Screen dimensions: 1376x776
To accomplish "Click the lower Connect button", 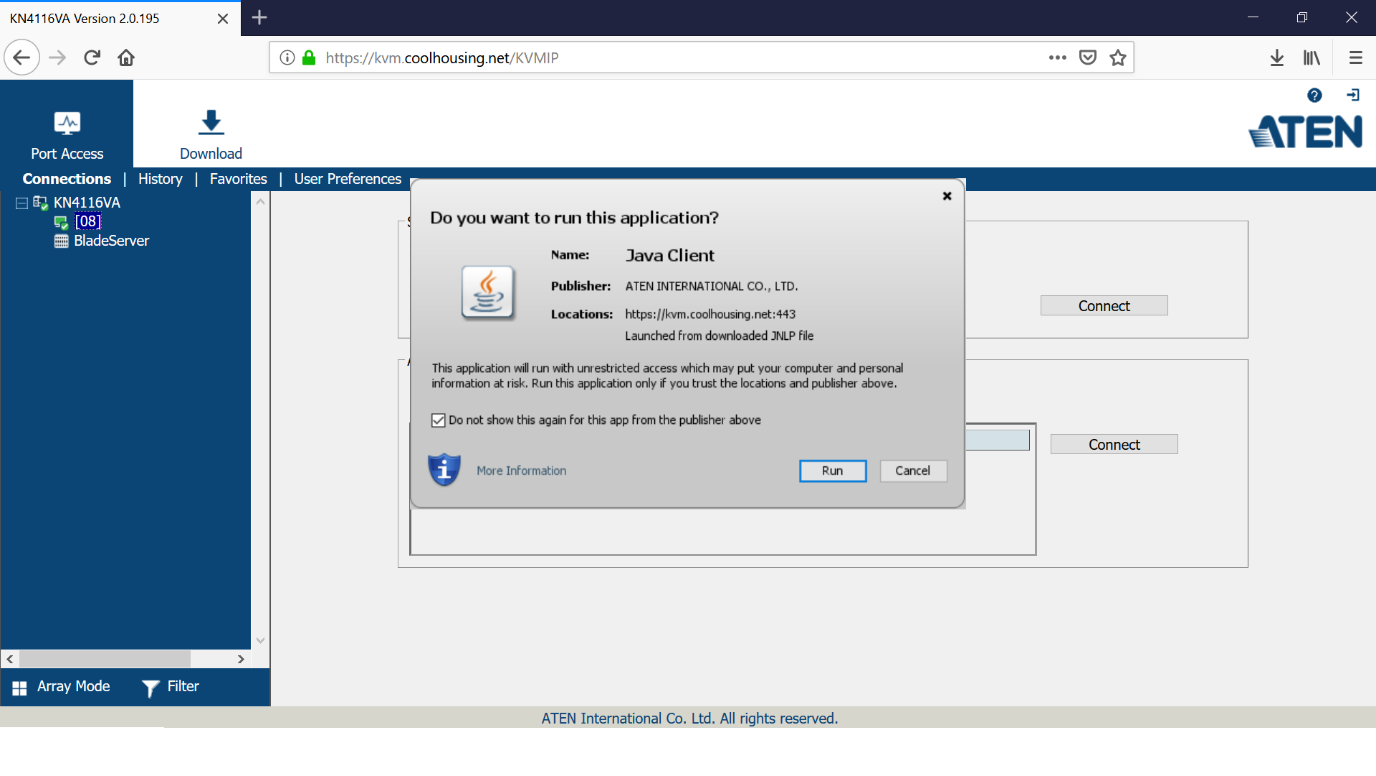I will [x=1114, y=445].
